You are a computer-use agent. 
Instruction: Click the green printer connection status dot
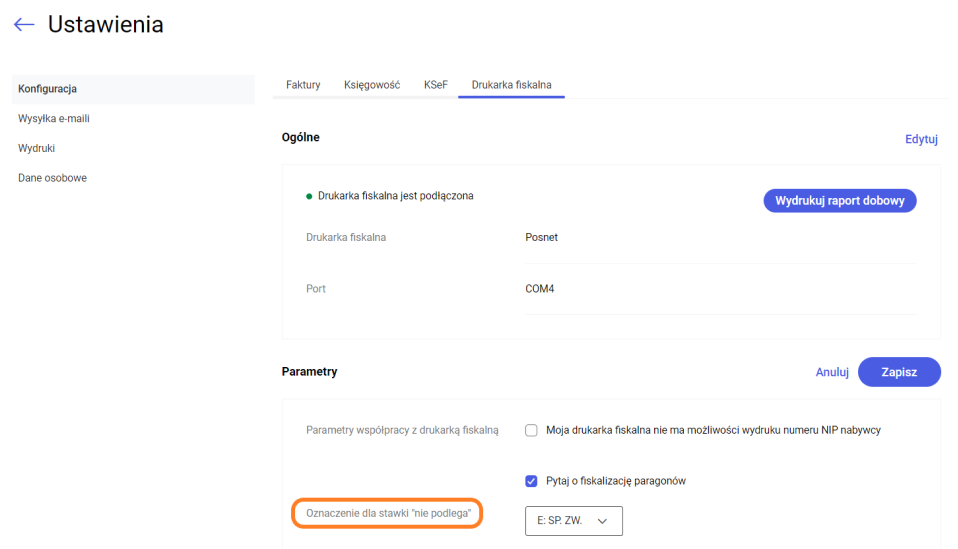tap(309, 197)
